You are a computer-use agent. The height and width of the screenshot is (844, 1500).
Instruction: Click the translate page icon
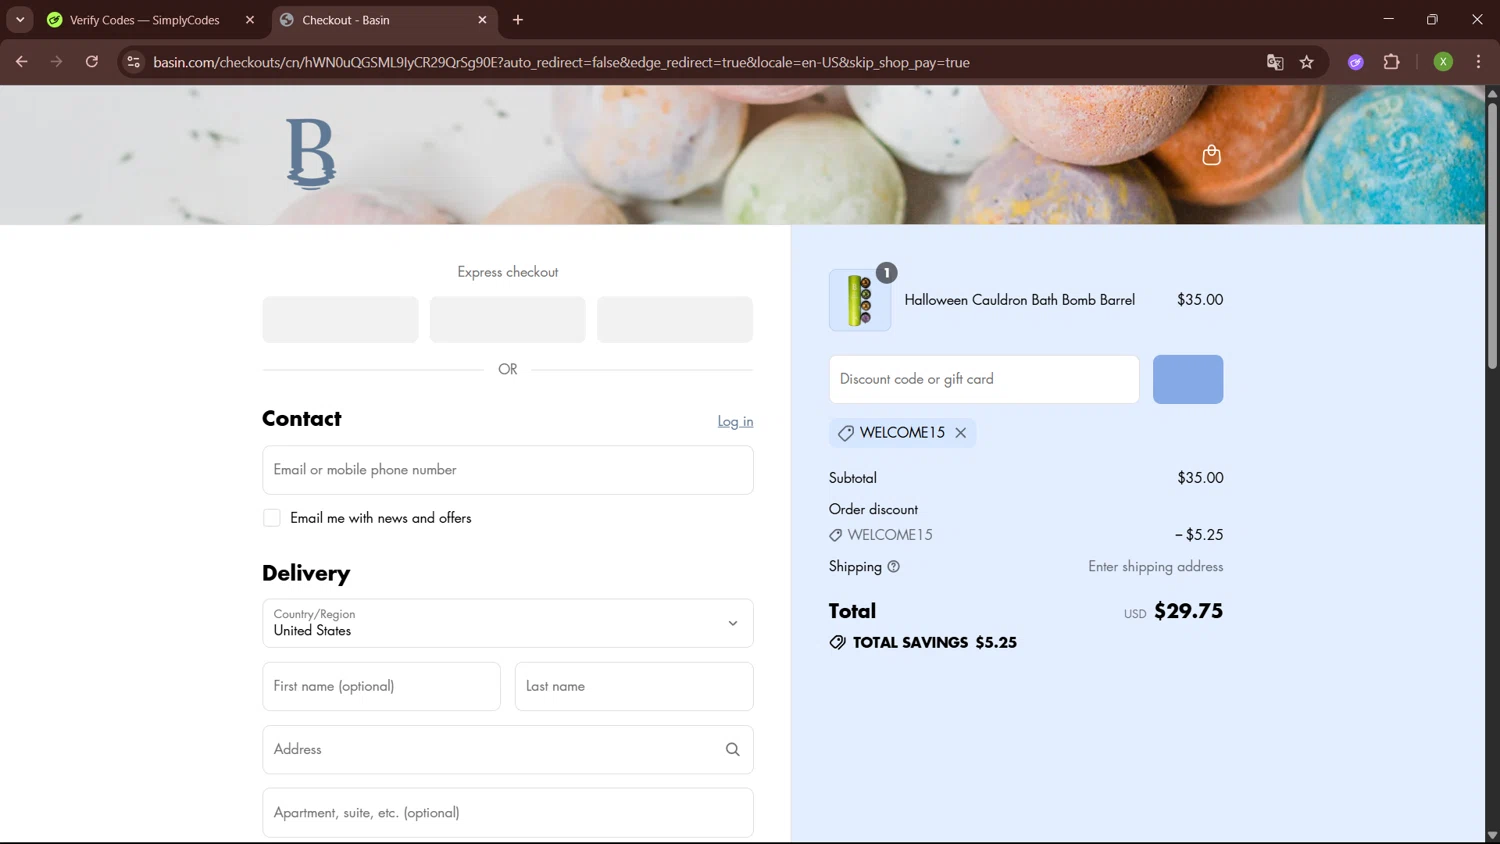click(x=1275, y=62)
